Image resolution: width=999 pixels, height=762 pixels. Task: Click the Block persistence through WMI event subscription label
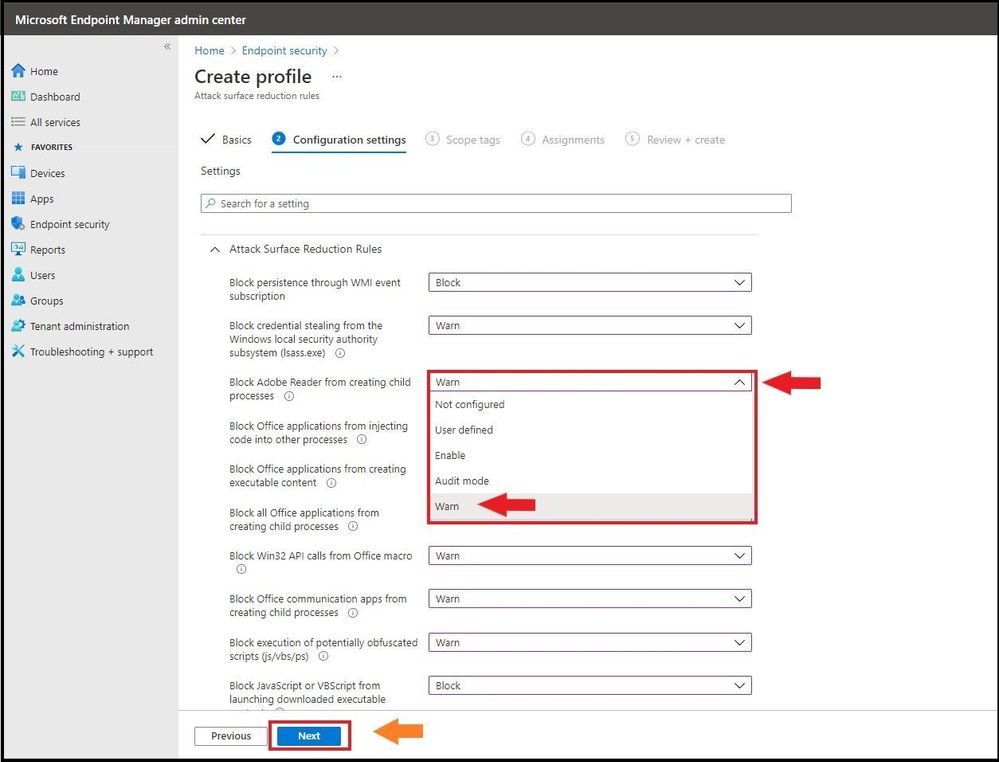[x=315, y=289]
